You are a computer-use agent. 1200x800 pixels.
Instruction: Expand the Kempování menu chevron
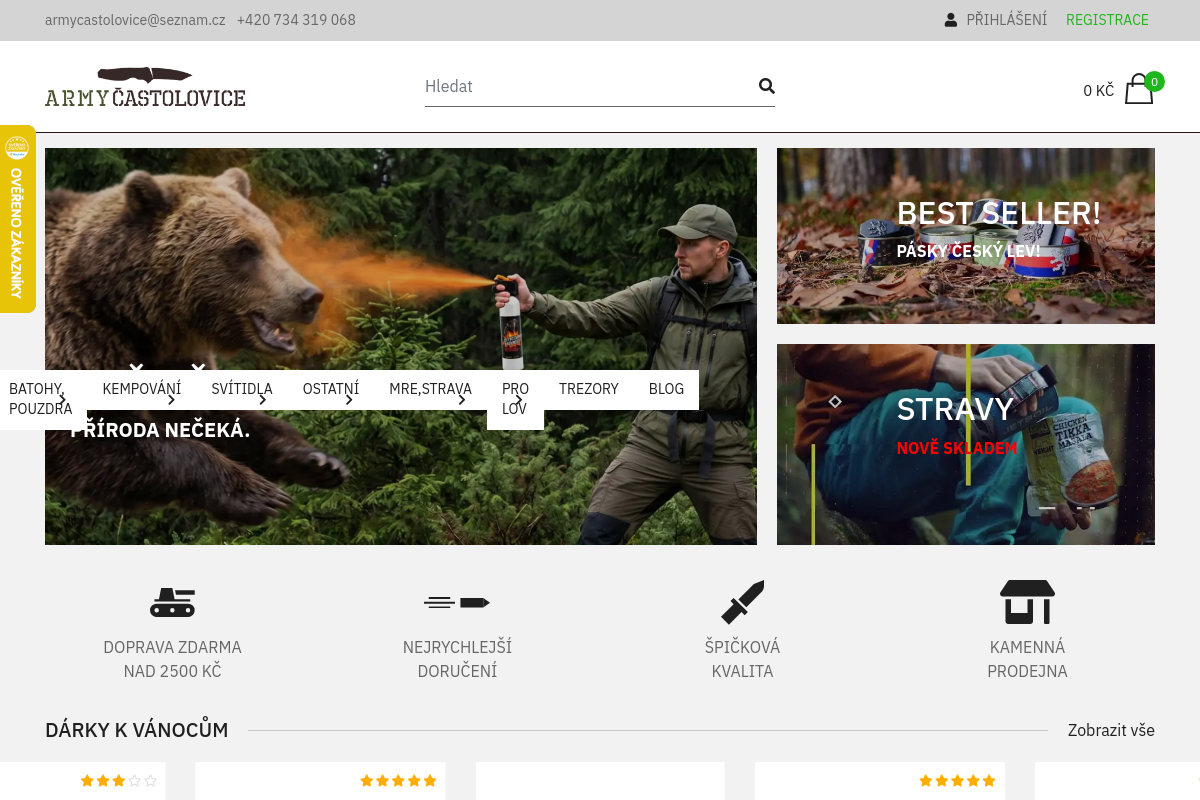click(x=171, y=400)
